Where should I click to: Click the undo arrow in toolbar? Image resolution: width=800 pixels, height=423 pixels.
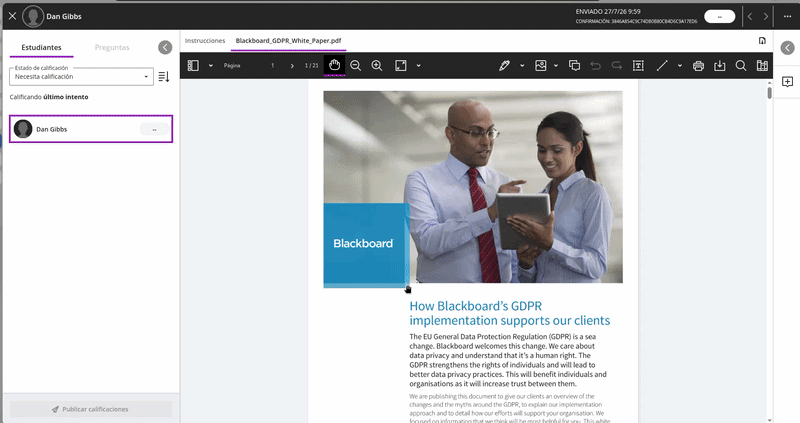[x=595, y=65]
